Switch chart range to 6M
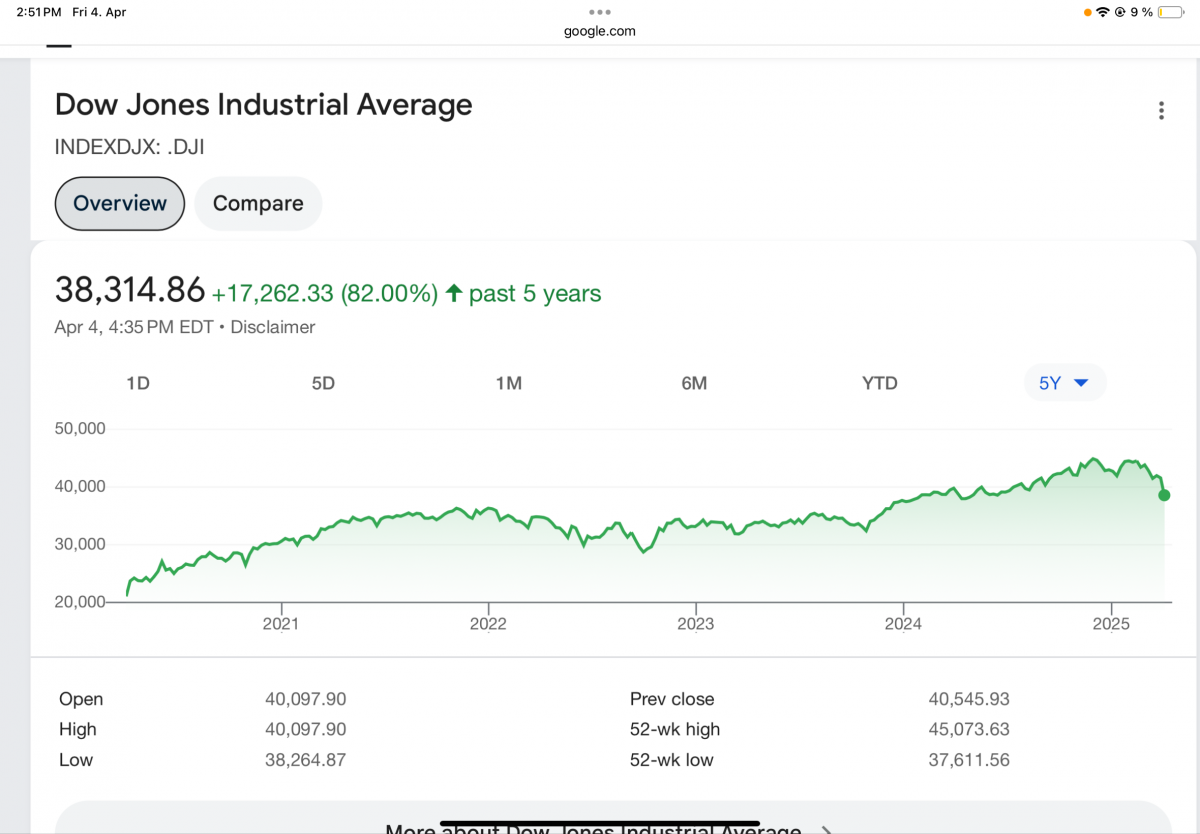 coord(694,383)
